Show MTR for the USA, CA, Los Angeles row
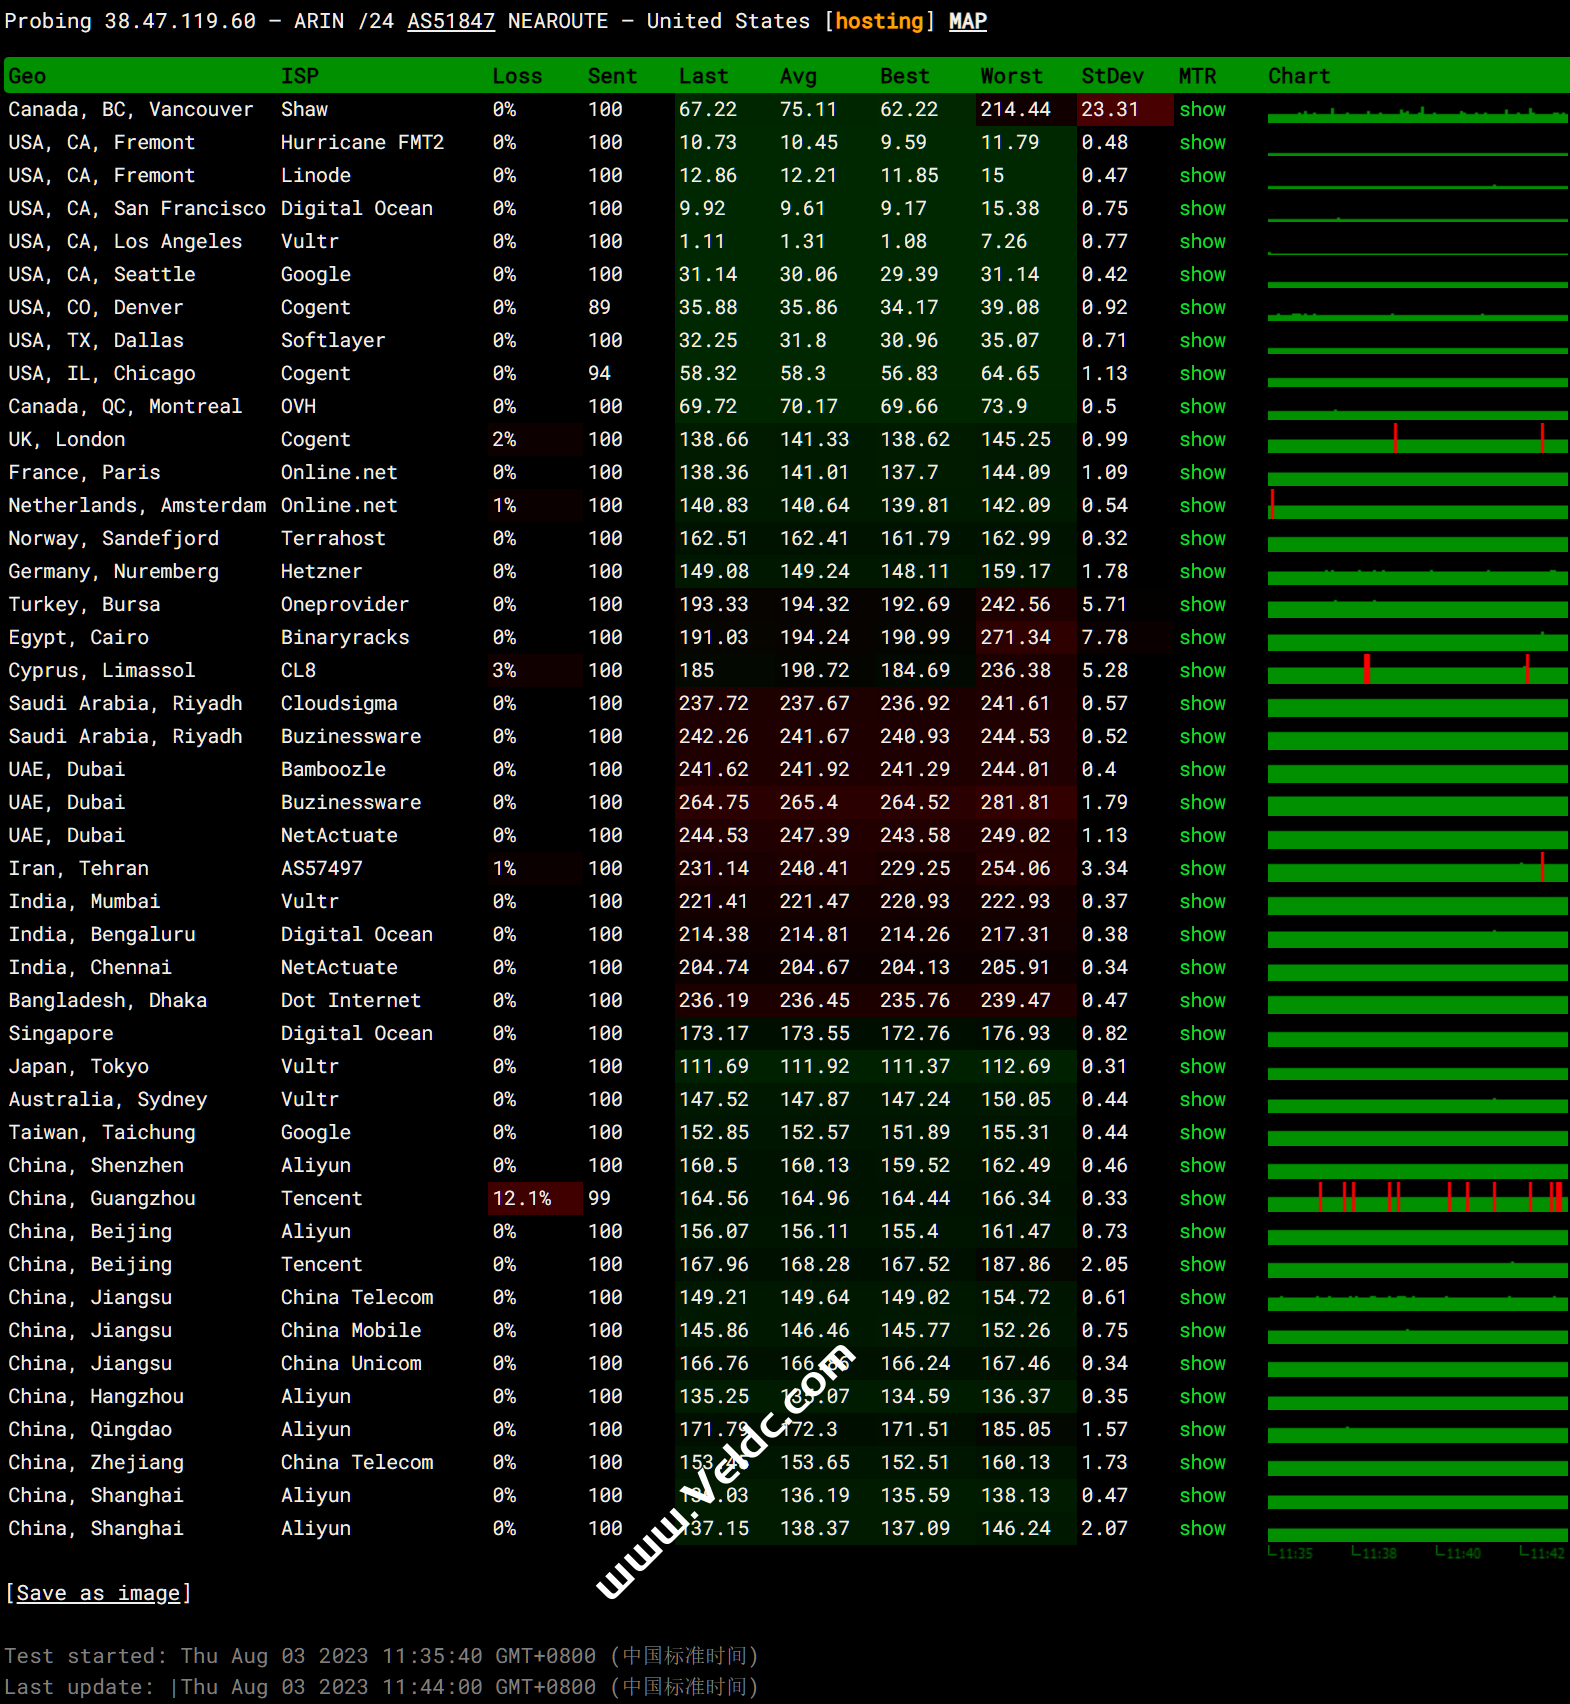1570x1704 pixels. (1202, 241)
